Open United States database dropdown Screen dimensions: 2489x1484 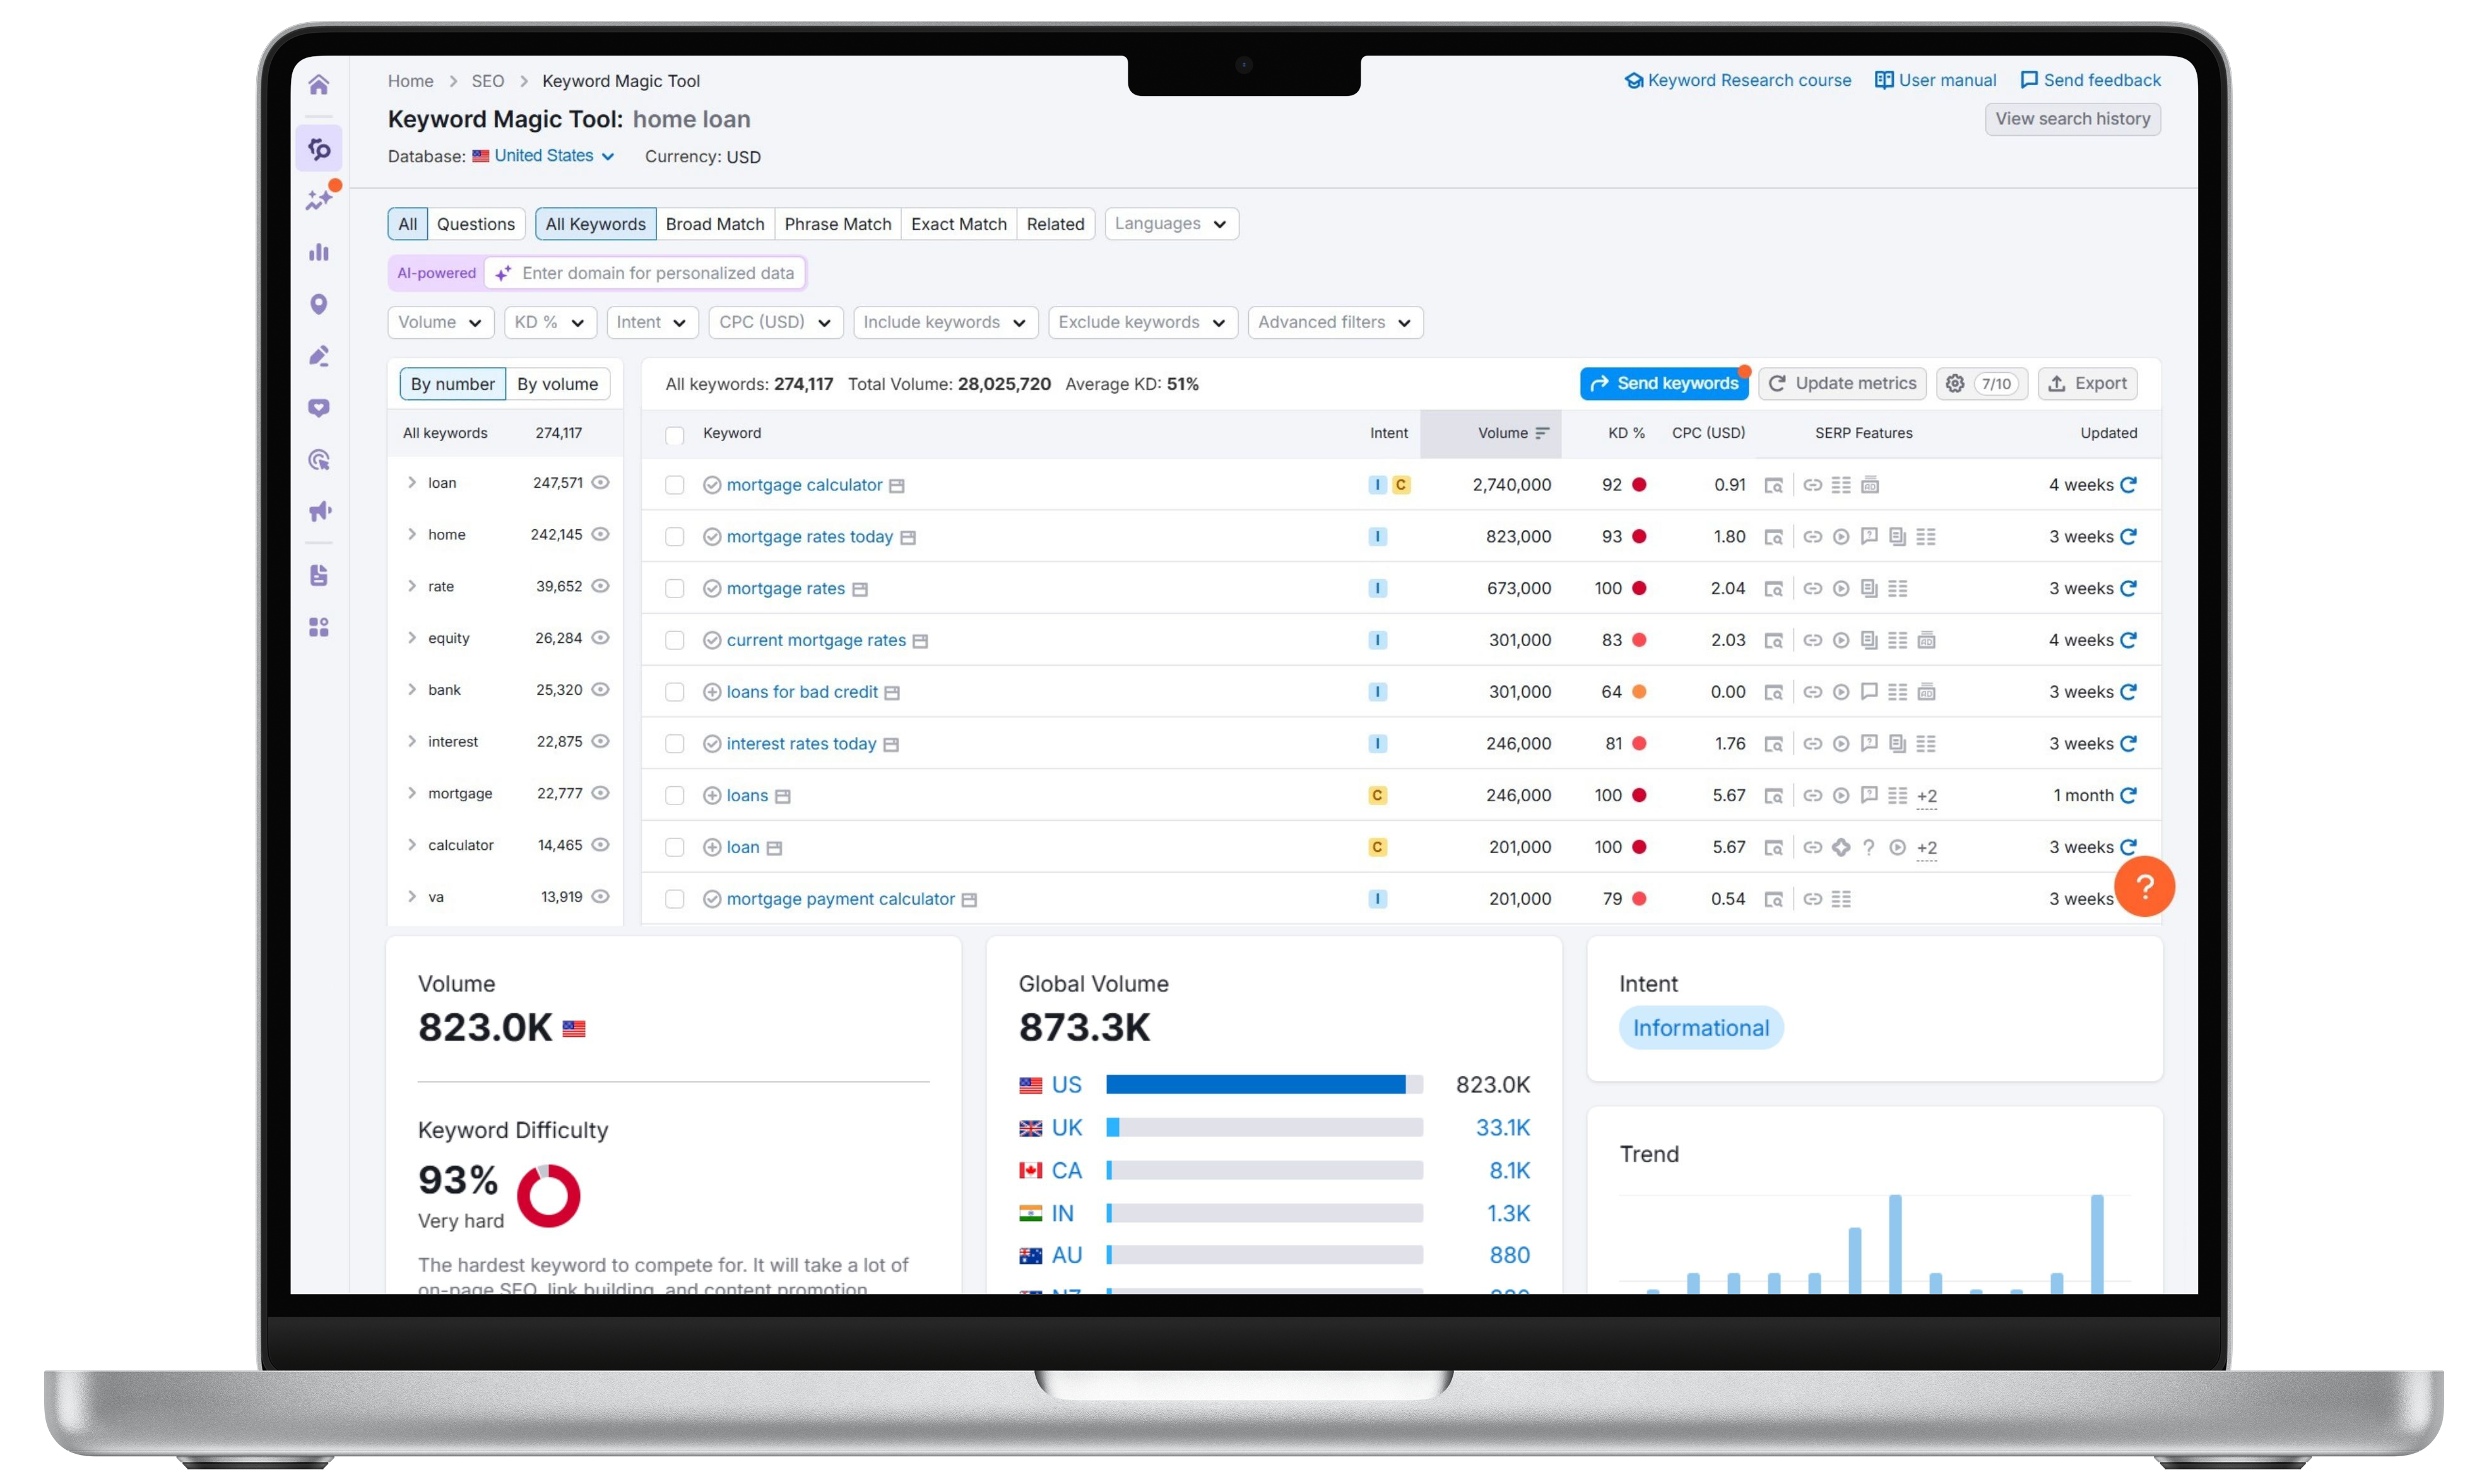pyautogui.click(x=553, y=156)
